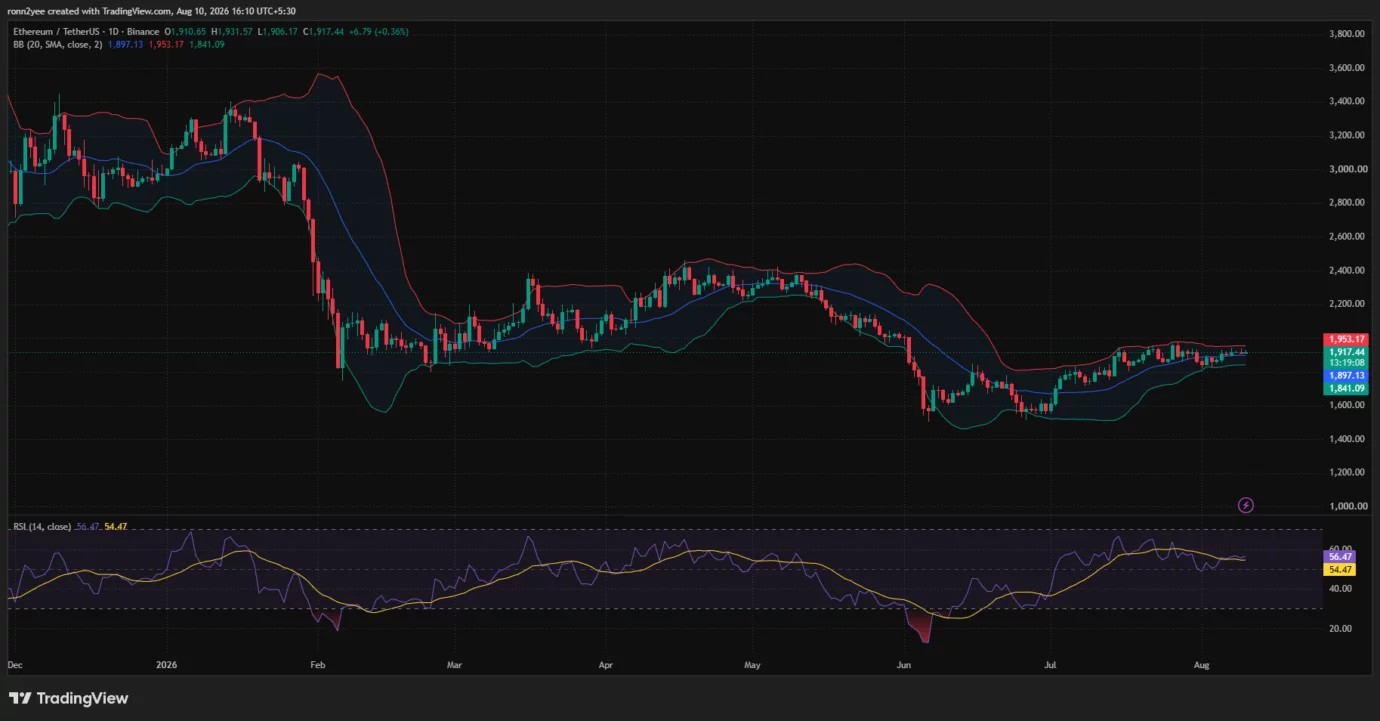Click the May label on the time axis
The image size is (1380, 721).
coord(753,664)
